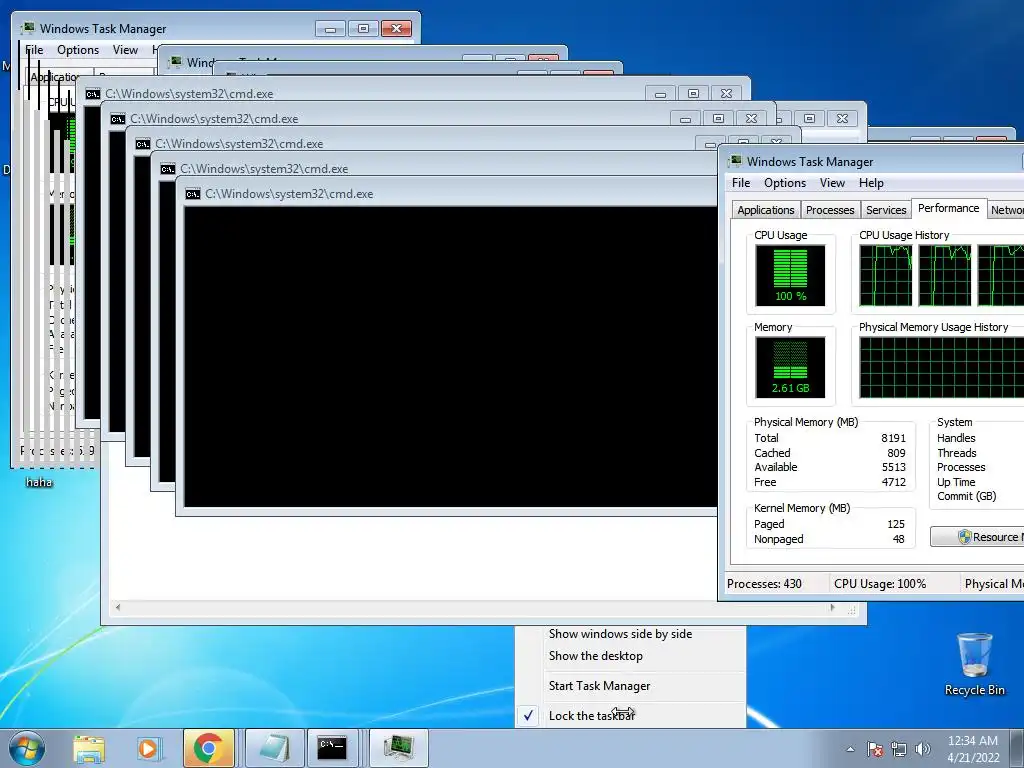Open Options menu in back-left Task Manager
The image size is (1024, 768).
(78, 50)
